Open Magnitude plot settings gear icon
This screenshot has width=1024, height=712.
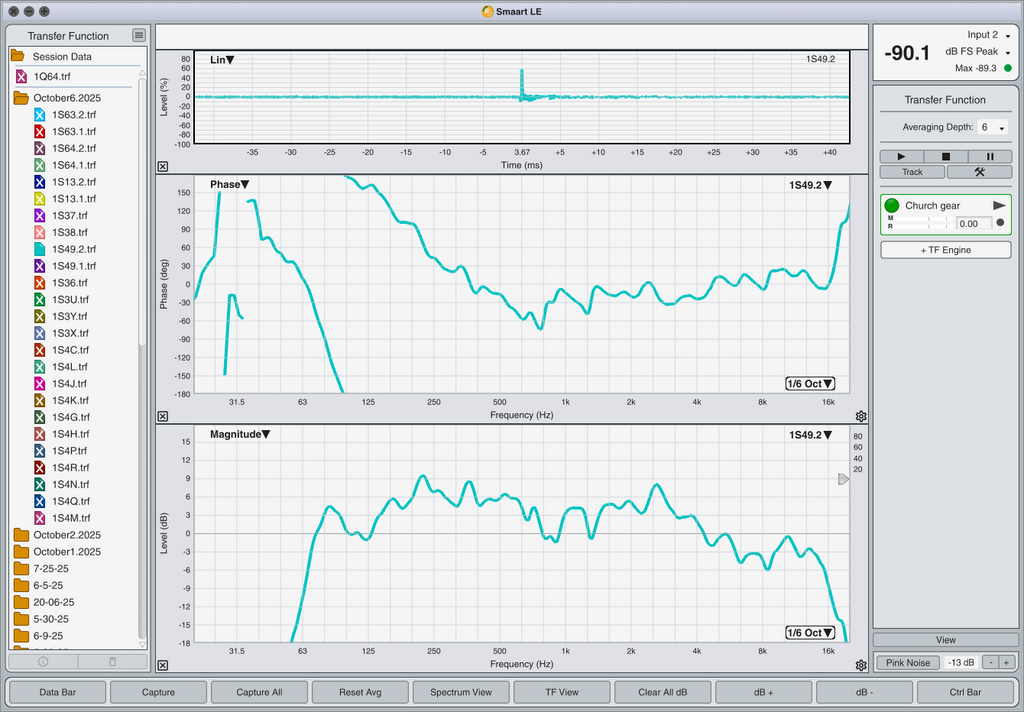click(861, 665)
